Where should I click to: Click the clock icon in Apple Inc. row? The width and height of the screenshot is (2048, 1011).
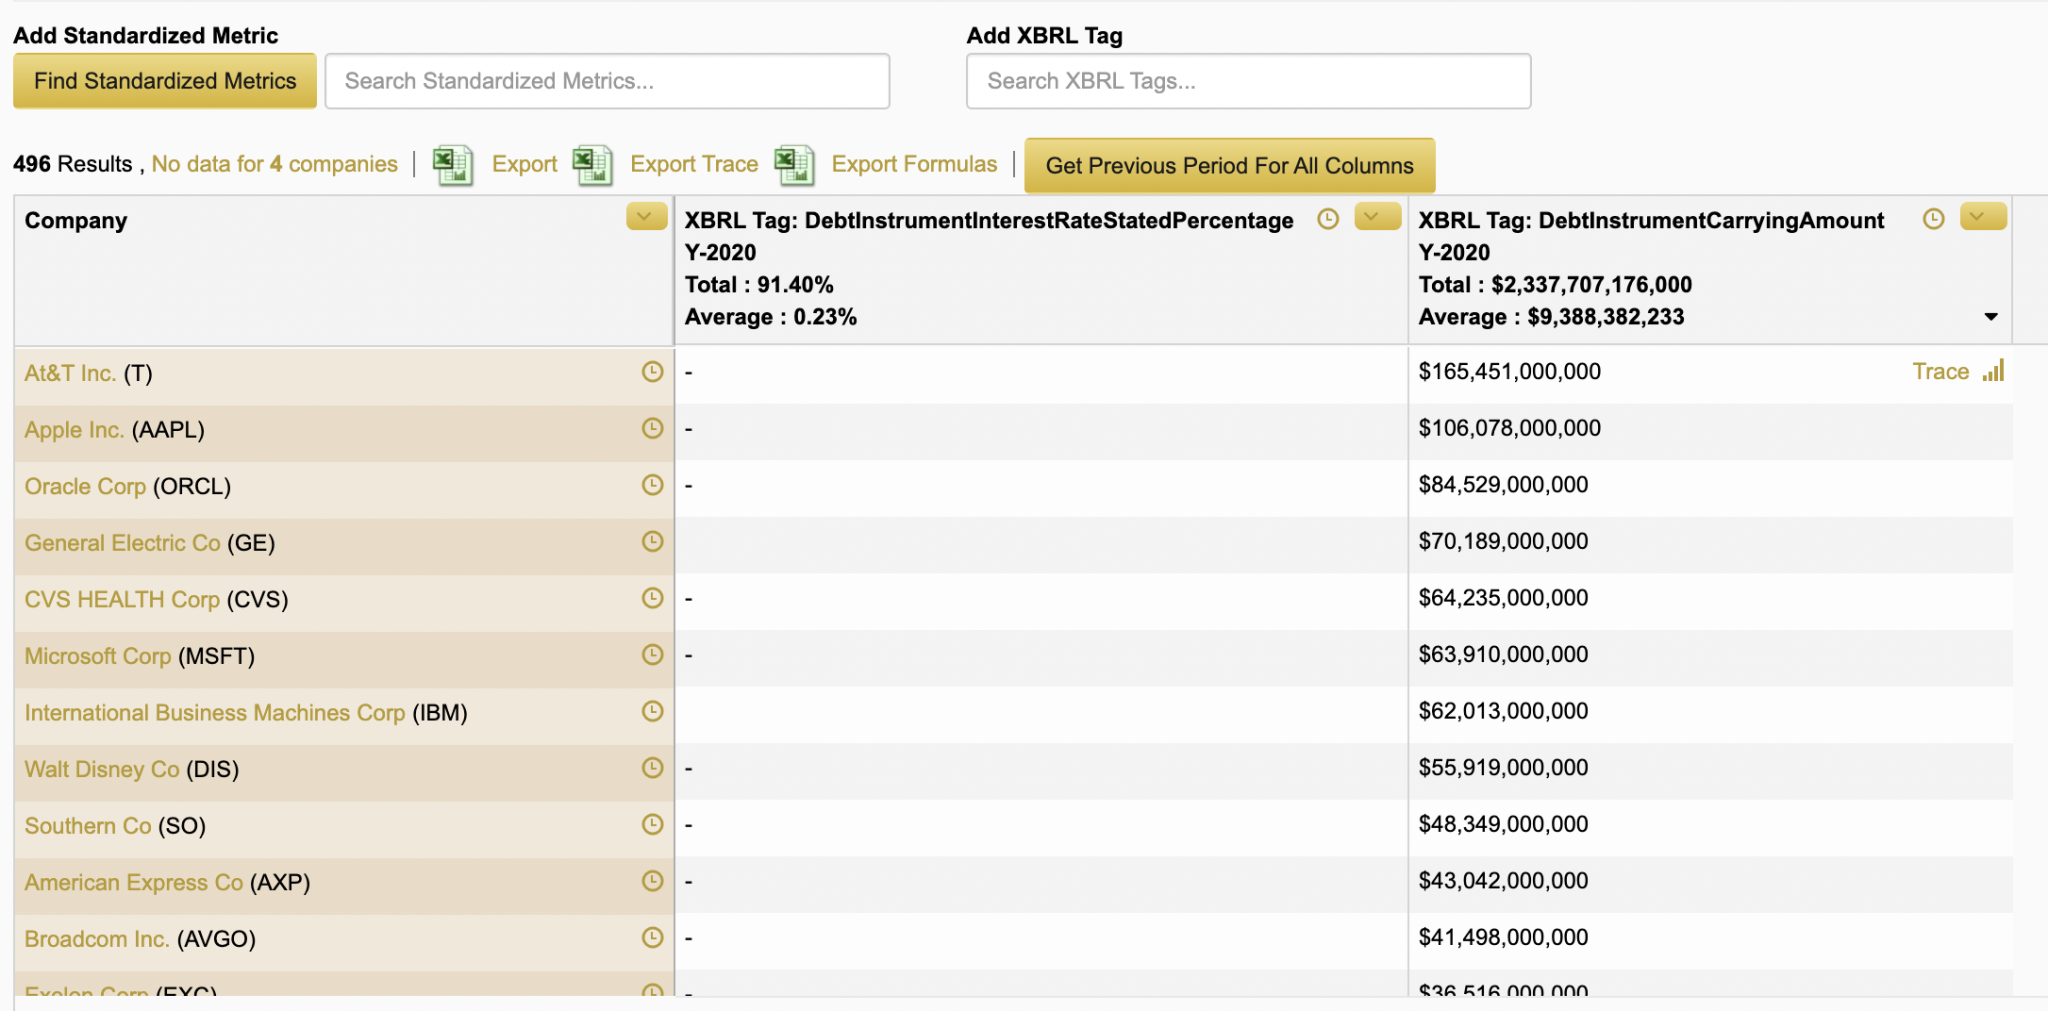pos(652,429)
